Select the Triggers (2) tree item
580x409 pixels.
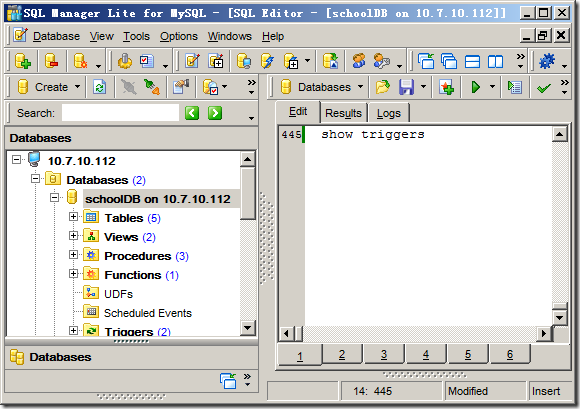137,331
